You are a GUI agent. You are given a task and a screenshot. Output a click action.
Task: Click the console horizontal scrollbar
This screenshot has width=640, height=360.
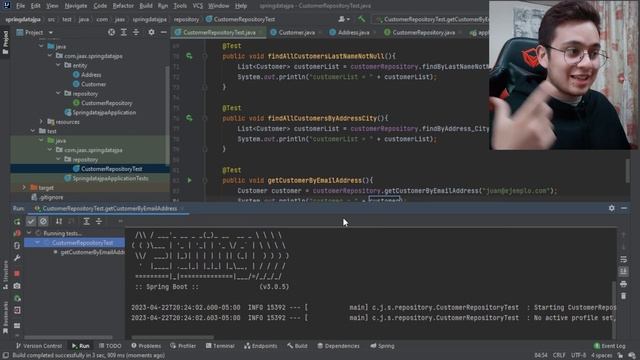[x=173, y=338]
